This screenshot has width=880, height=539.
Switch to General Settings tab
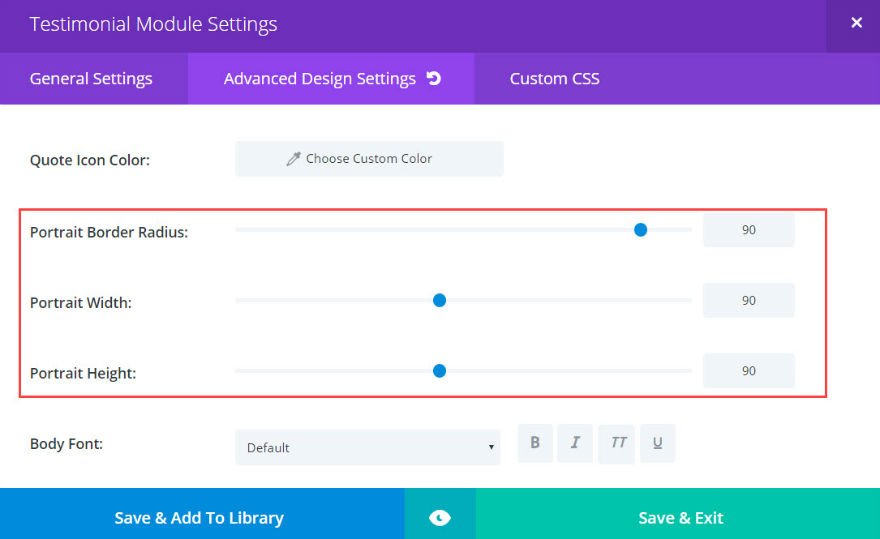click(x=91, y=78)
